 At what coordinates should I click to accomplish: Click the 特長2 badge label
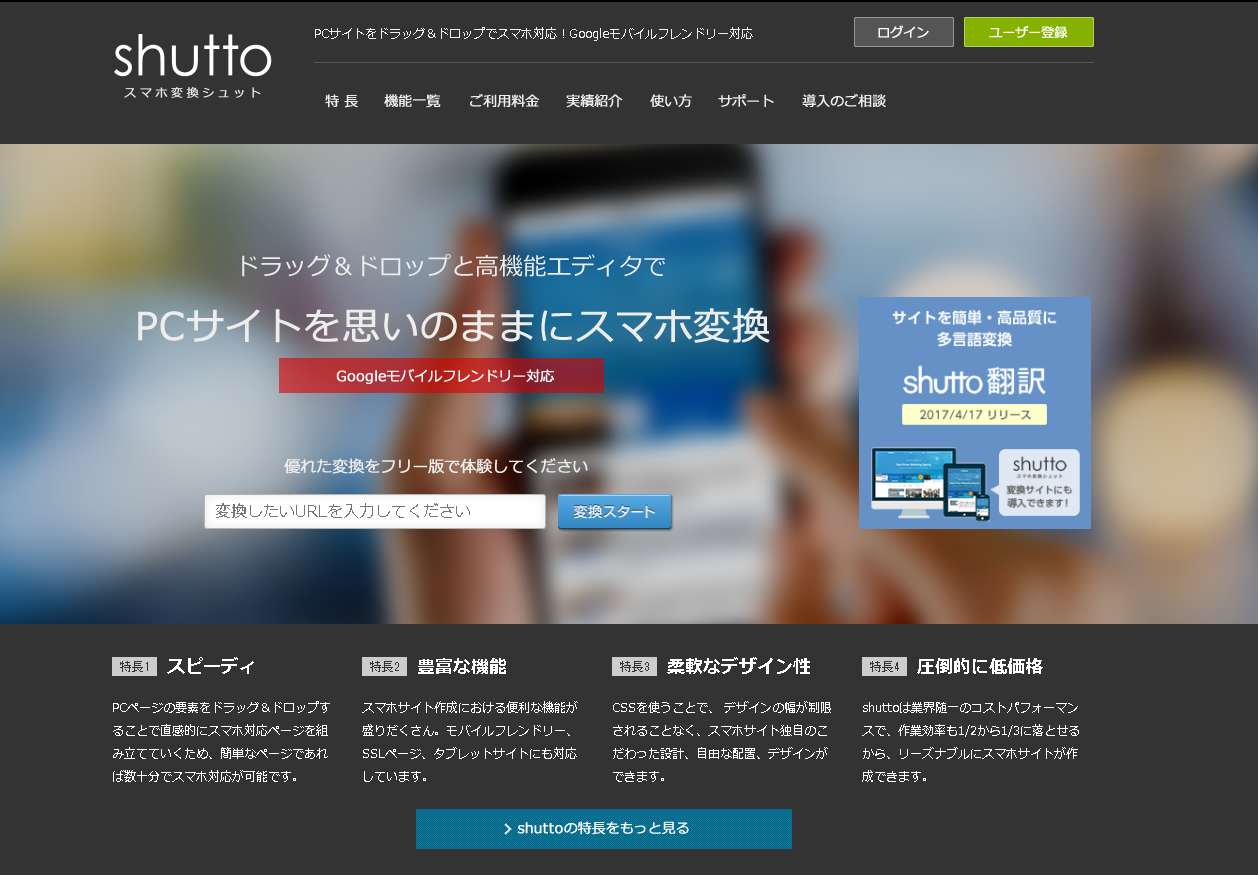tap(384, 667)
